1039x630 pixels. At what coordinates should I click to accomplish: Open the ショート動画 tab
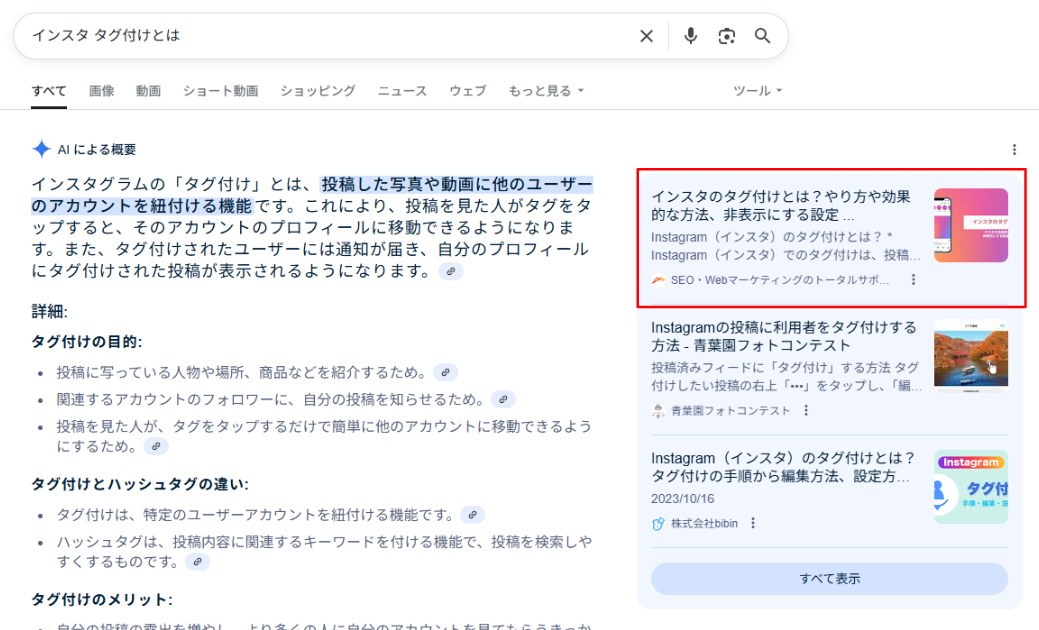[221, 91]
